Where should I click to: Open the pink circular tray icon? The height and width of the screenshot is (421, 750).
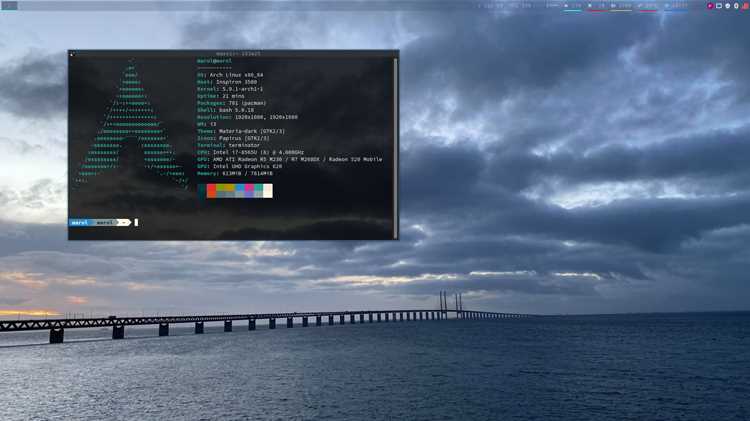pos(710,6)
